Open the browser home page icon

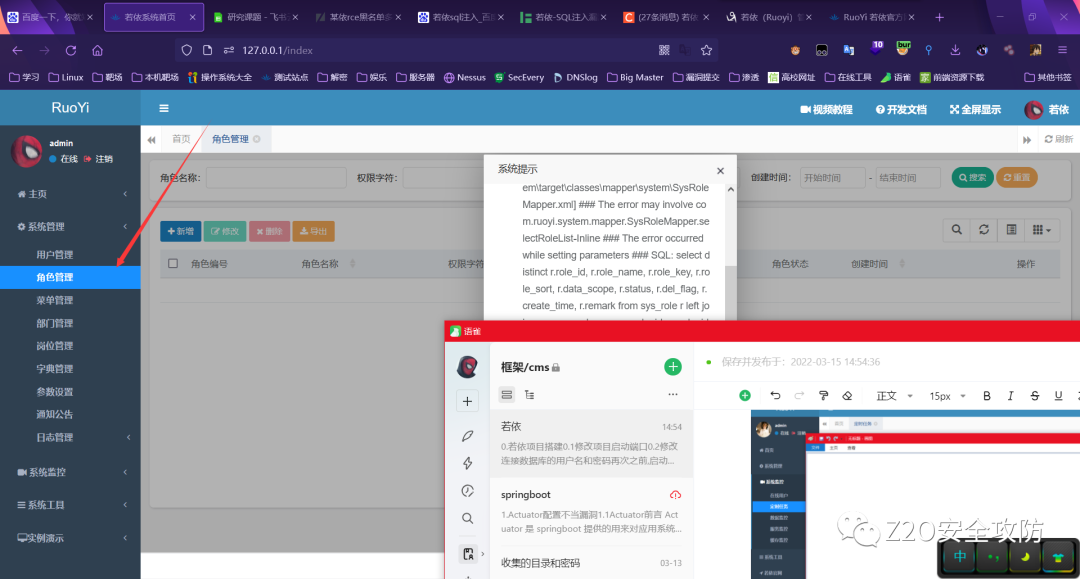(x=98, y=50)
